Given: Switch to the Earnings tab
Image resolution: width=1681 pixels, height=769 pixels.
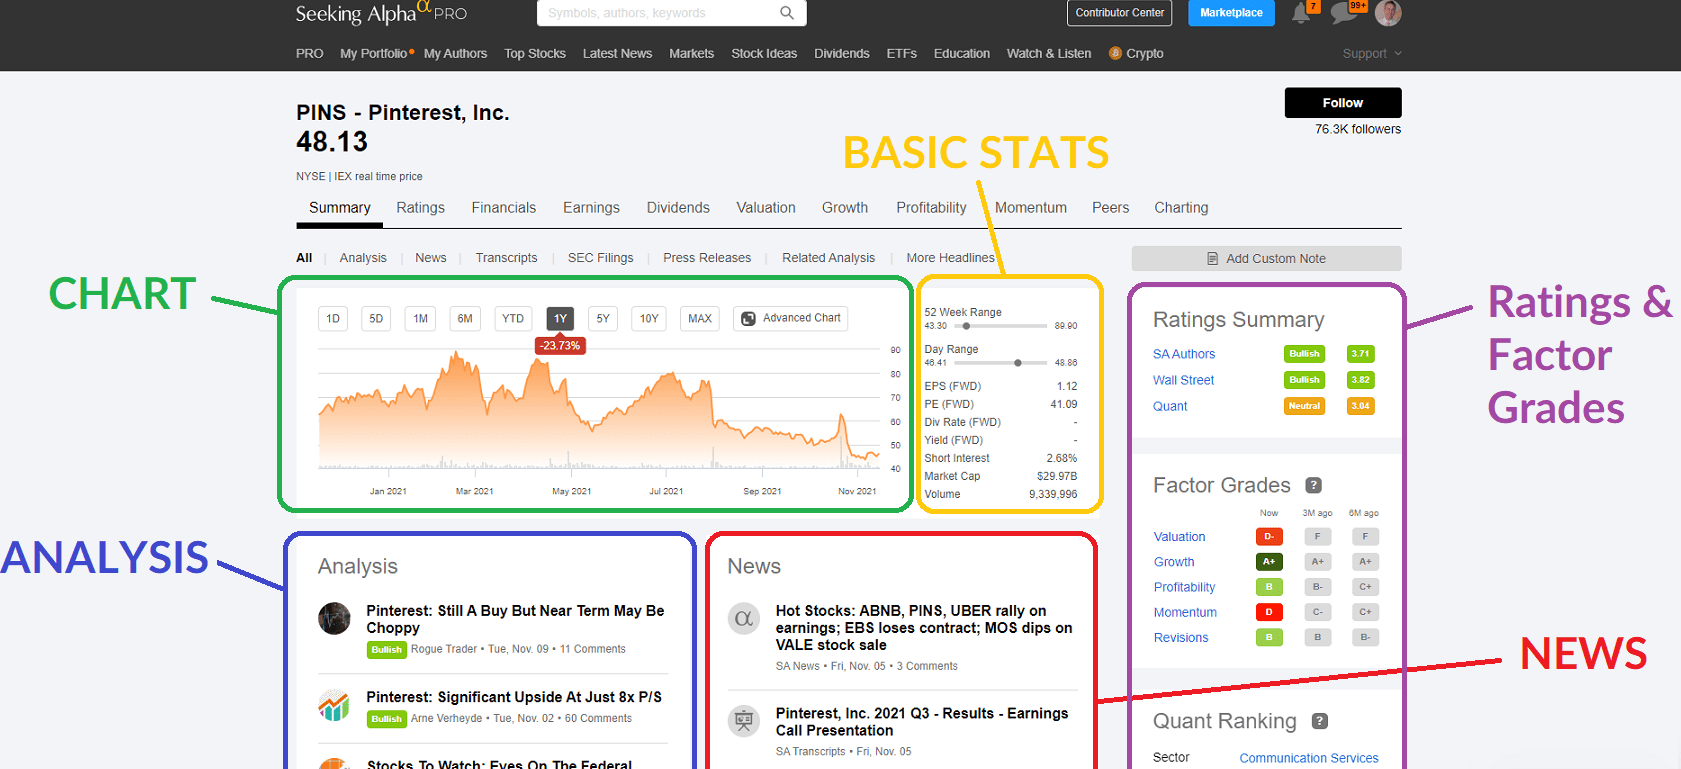Looking at the screenshot, I should point(591,208).
